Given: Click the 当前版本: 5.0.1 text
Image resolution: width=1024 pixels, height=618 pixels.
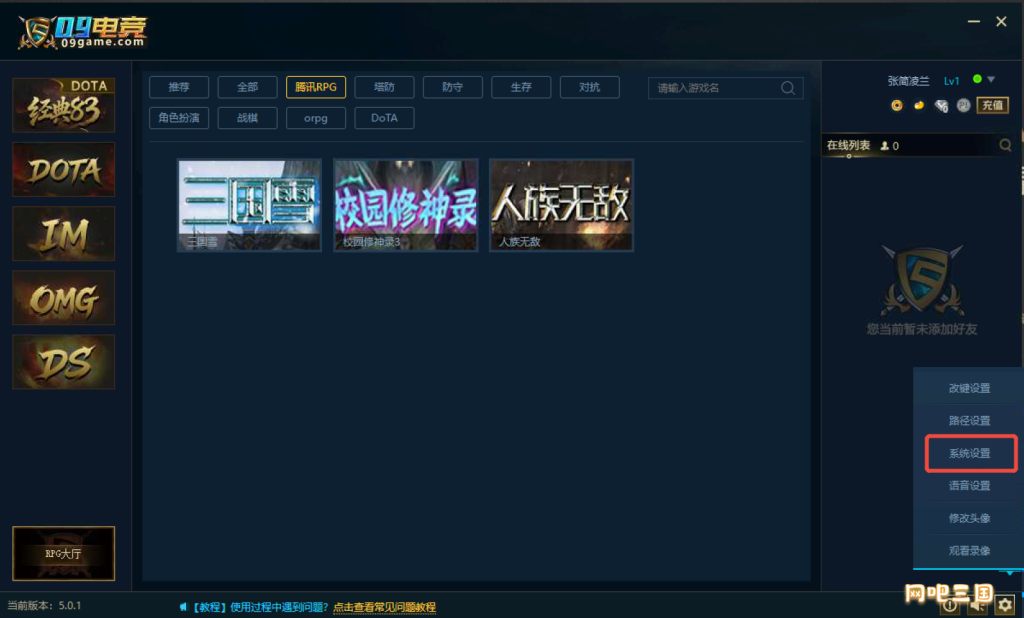Looking at the screenshot, I should click(x=44, y=606).
